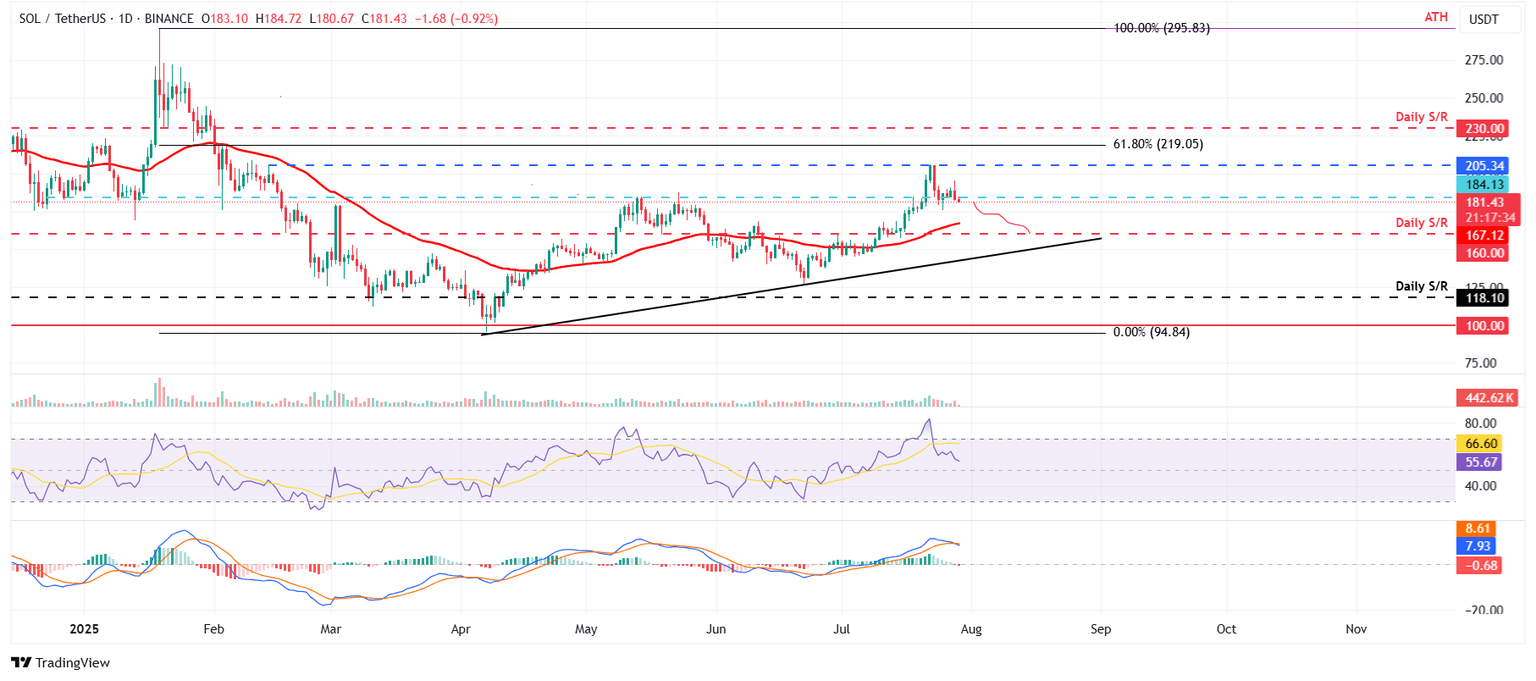Viewport: 1536px width, 681px height.
Task: Click the 66.60 RSI moving average label
Action: (x=1481, y=442)
